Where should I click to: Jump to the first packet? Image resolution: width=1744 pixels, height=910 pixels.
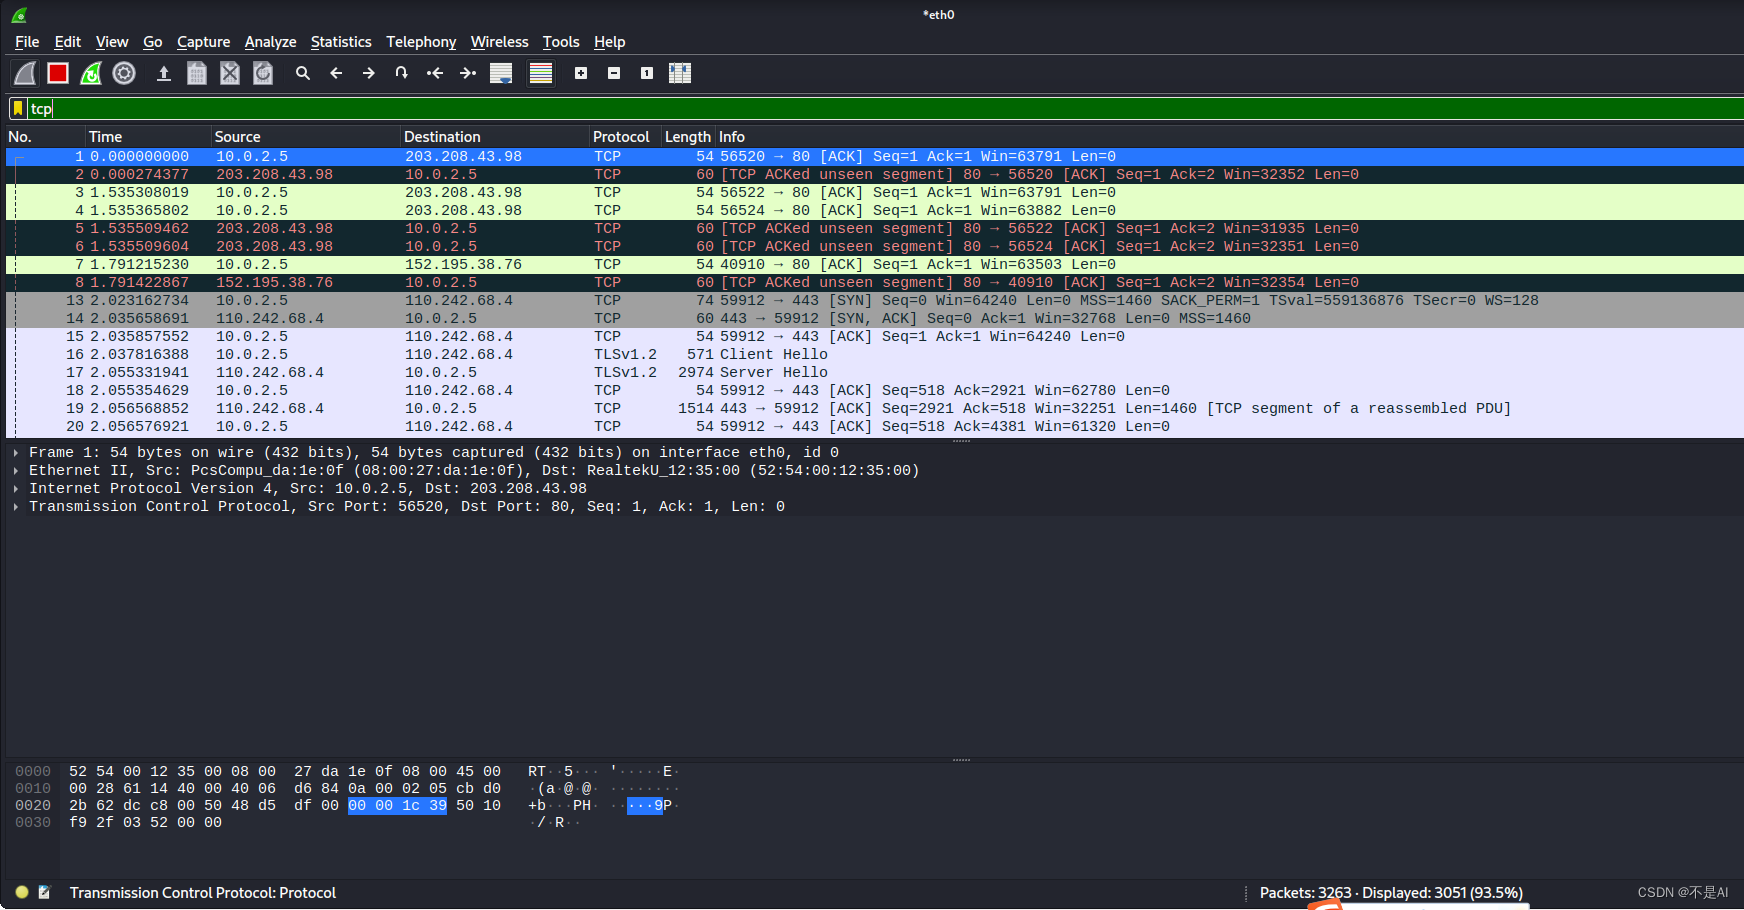435,73
